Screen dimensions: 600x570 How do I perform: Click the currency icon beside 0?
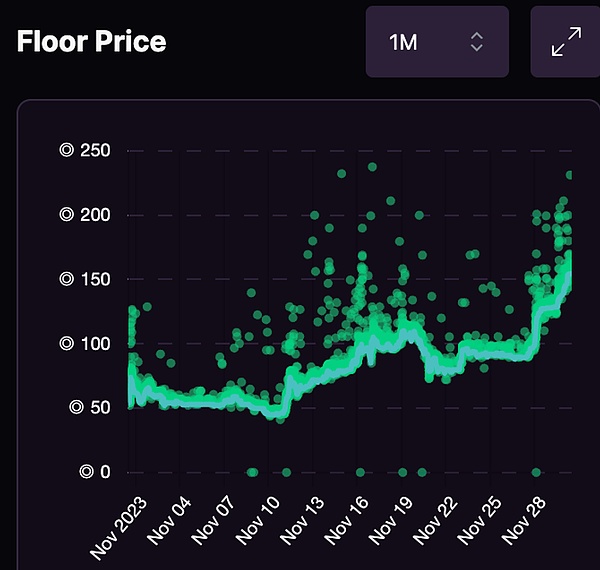[86, 472]
